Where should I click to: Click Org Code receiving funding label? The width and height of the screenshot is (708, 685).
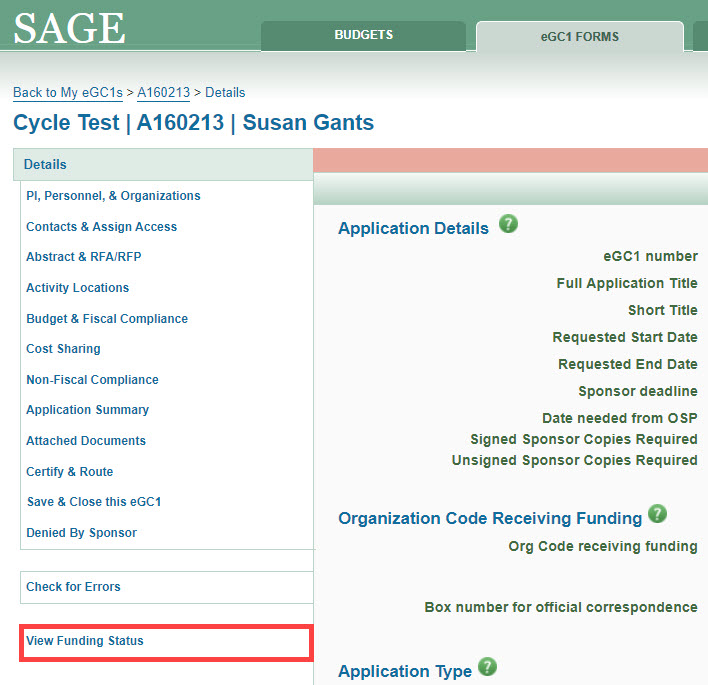tap(603, 546)
